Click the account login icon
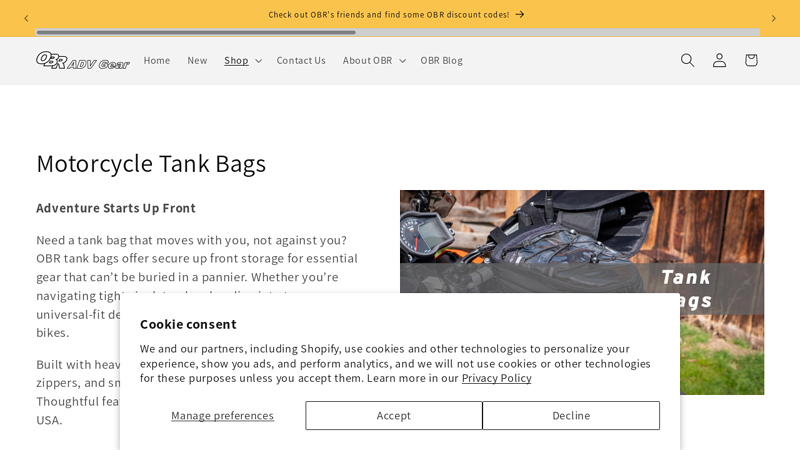800x450 pixels. pyautogui.click(x=719, y=60)
